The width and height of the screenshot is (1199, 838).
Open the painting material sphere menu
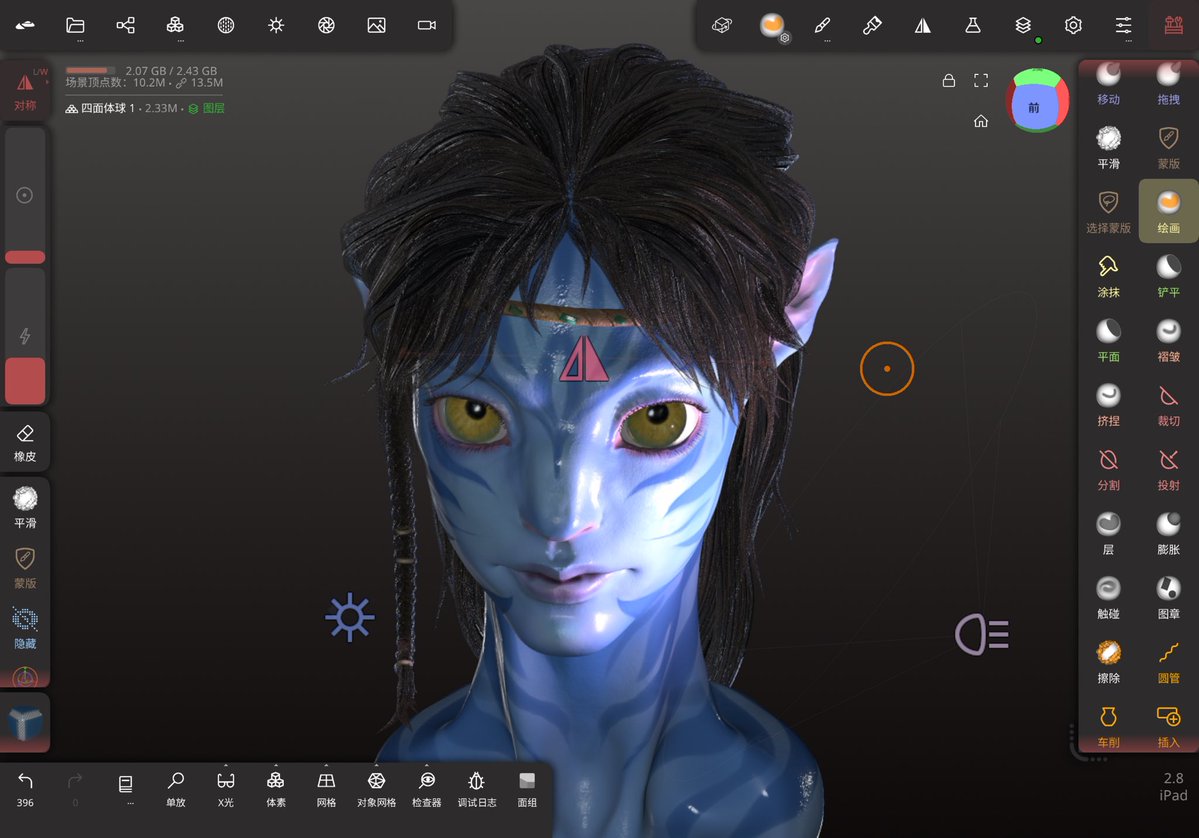(x=772, y=25)
